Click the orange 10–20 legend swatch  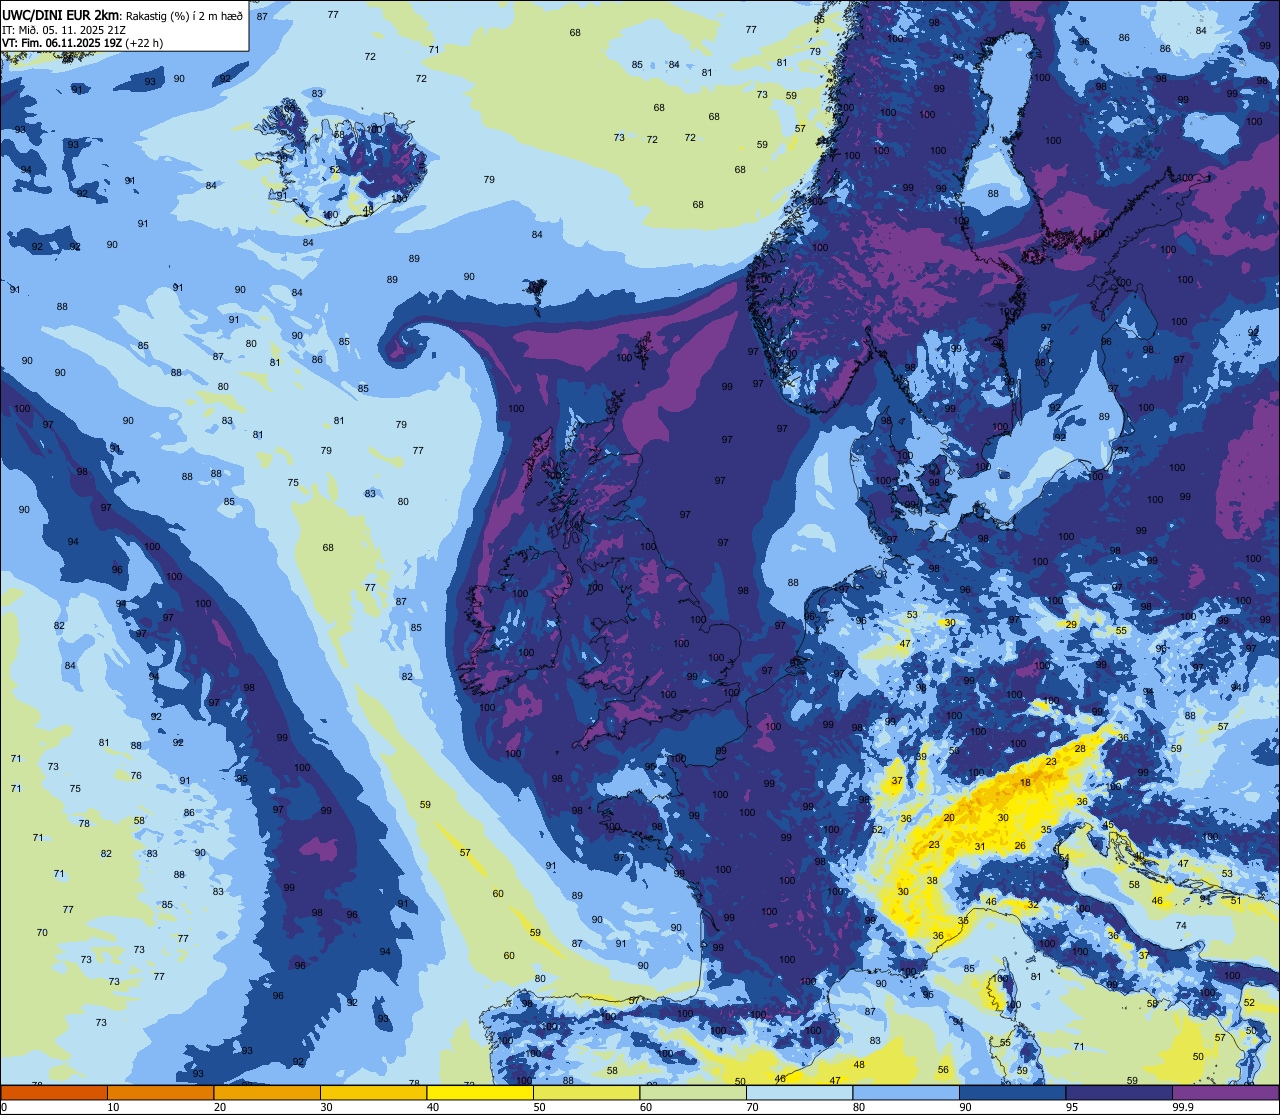pyautogui.click(x=160, y=1092)
